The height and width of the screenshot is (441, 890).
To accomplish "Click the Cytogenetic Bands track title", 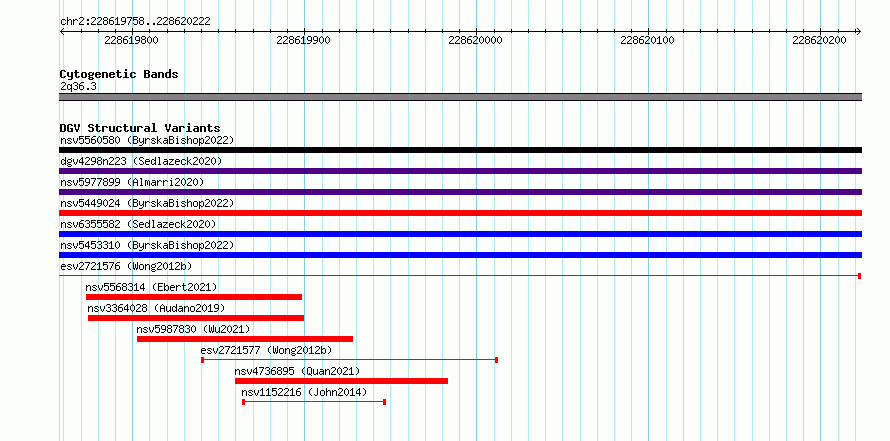I will [x=119, y=74].
